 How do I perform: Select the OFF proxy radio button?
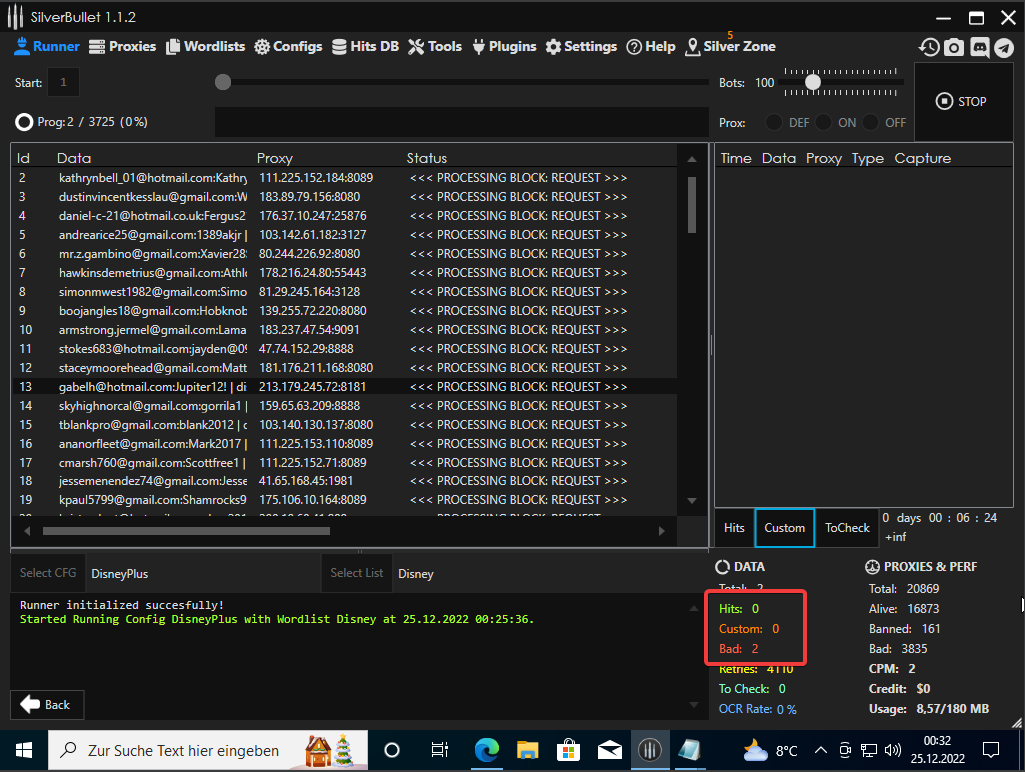click(x=871, y=122)
